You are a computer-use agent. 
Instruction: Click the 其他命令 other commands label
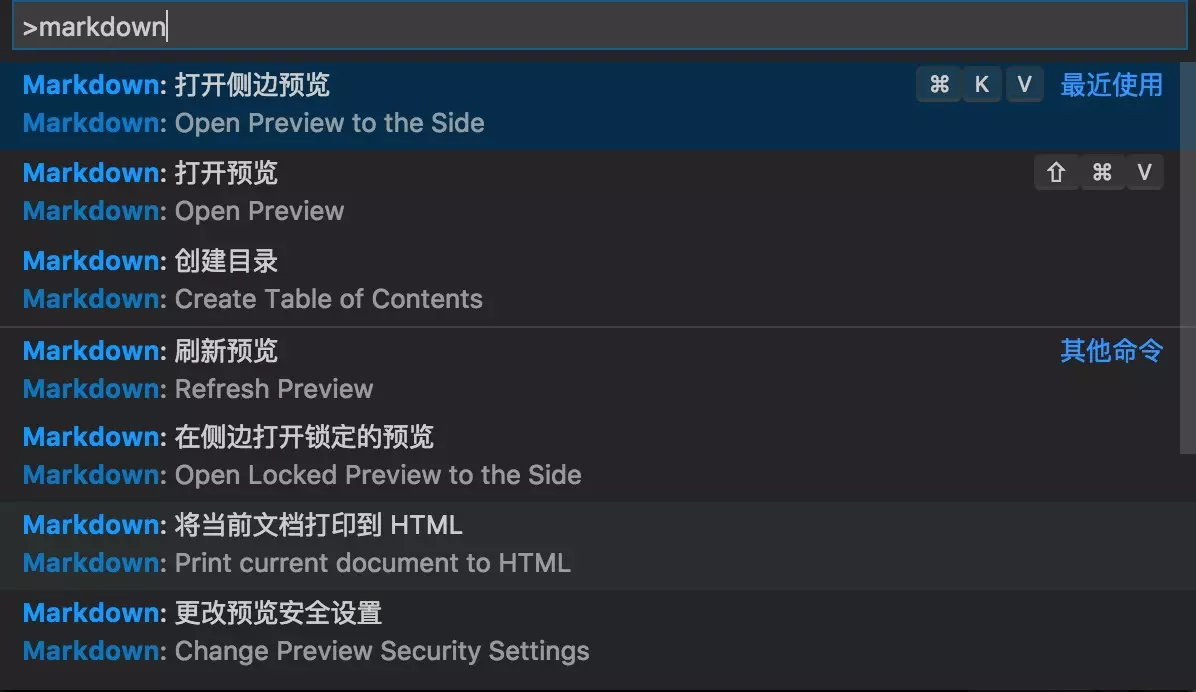[x=1111, y=351]
